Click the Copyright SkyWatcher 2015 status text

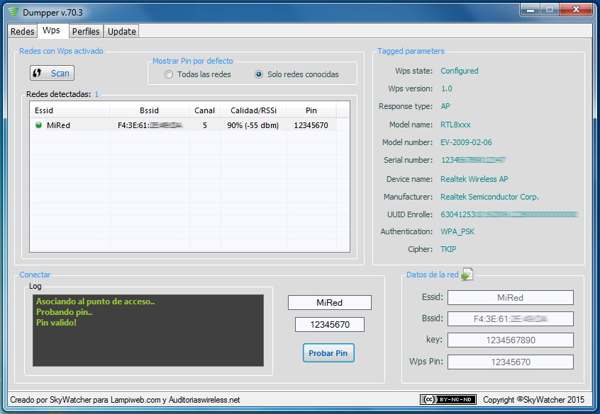tap(533, 399)
